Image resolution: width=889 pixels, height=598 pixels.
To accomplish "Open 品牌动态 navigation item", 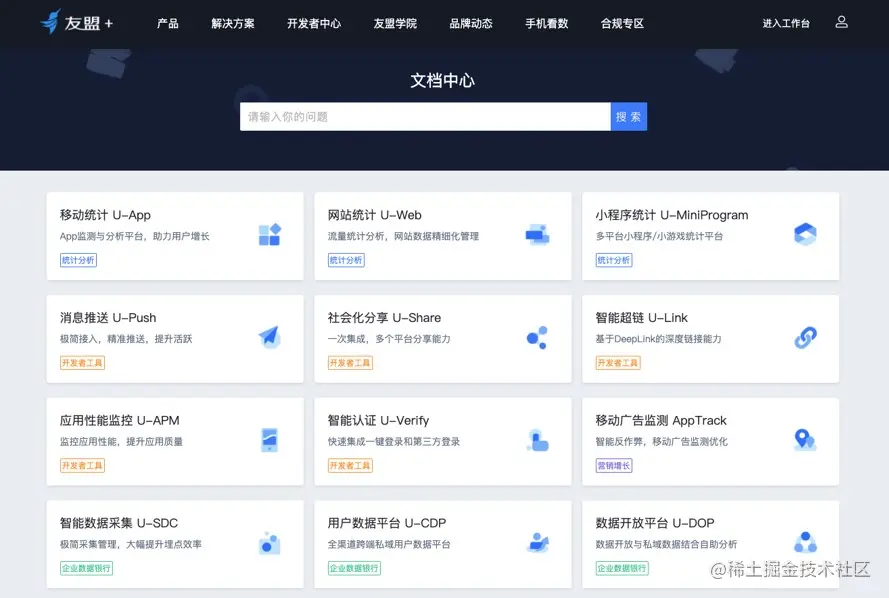I will click(x=471, y=23).
